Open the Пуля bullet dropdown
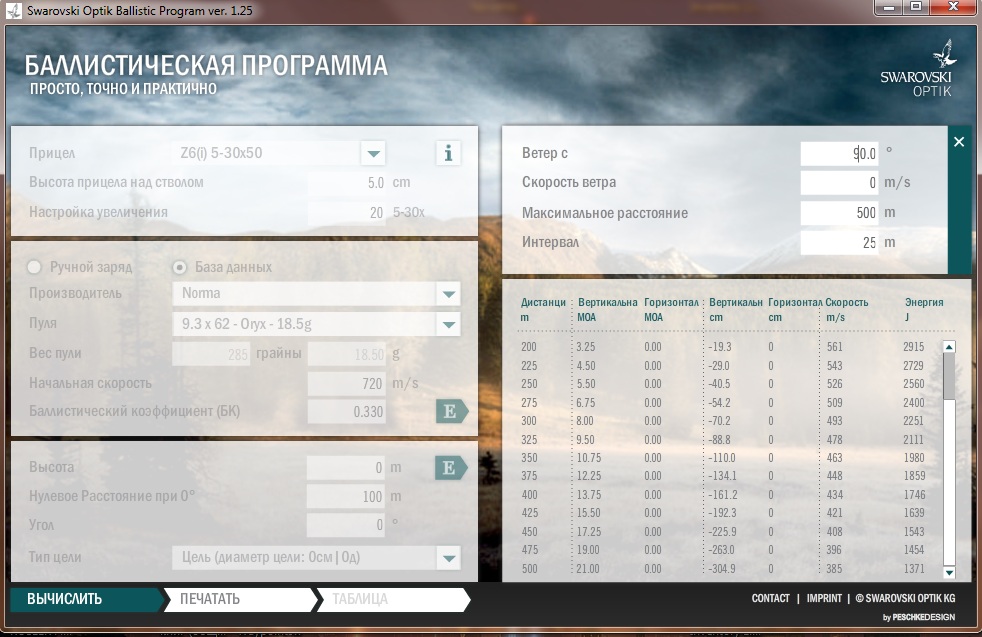Viewport: 982px width, 637px height. pos(448,324)
